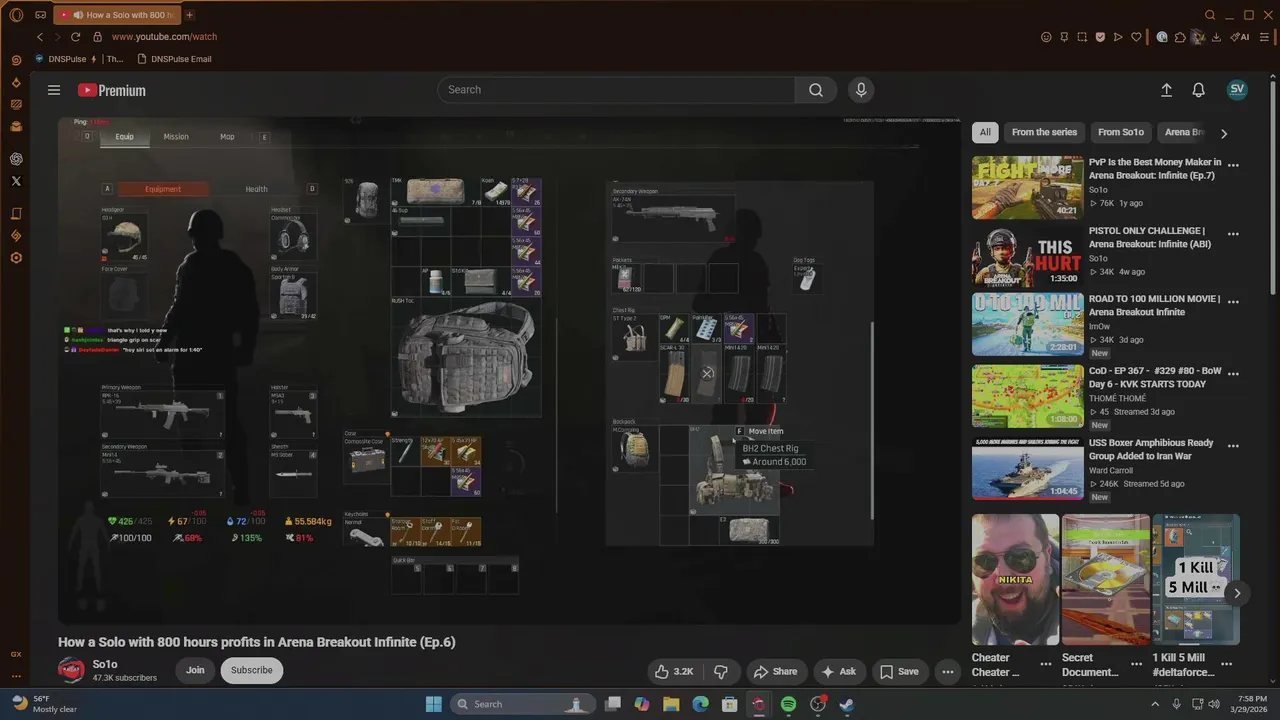Open more actions for 'CoD - EP 367' video
The image size is (1280, 720).
(x=1233, y=374)
